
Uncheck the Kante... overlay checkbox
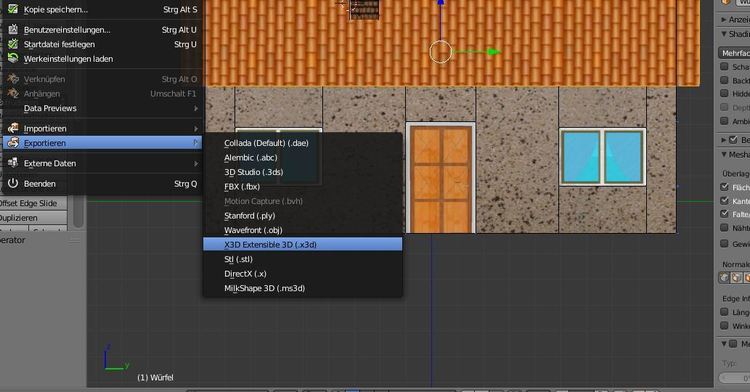(x=725, y=201)
